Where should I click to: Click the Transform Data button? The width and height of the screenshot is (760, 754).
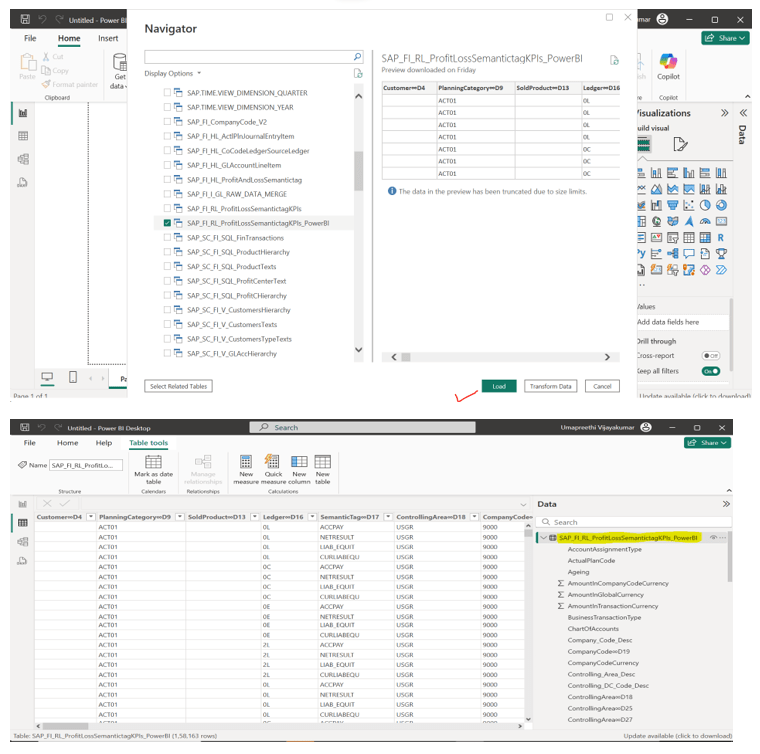[551, 386]
